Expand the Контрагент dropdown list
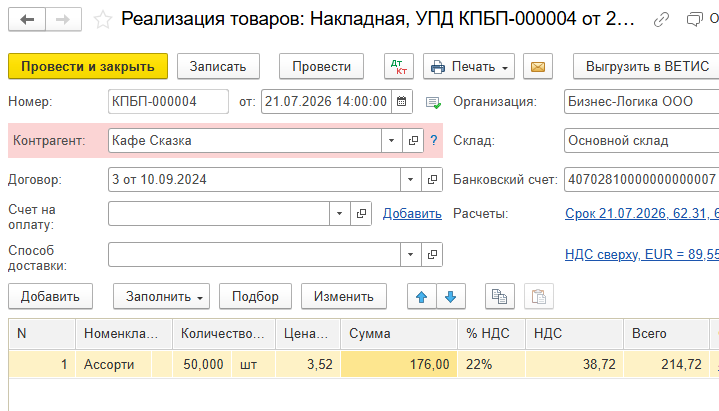This screenshot has width=719, height=411. coord(392,140)
